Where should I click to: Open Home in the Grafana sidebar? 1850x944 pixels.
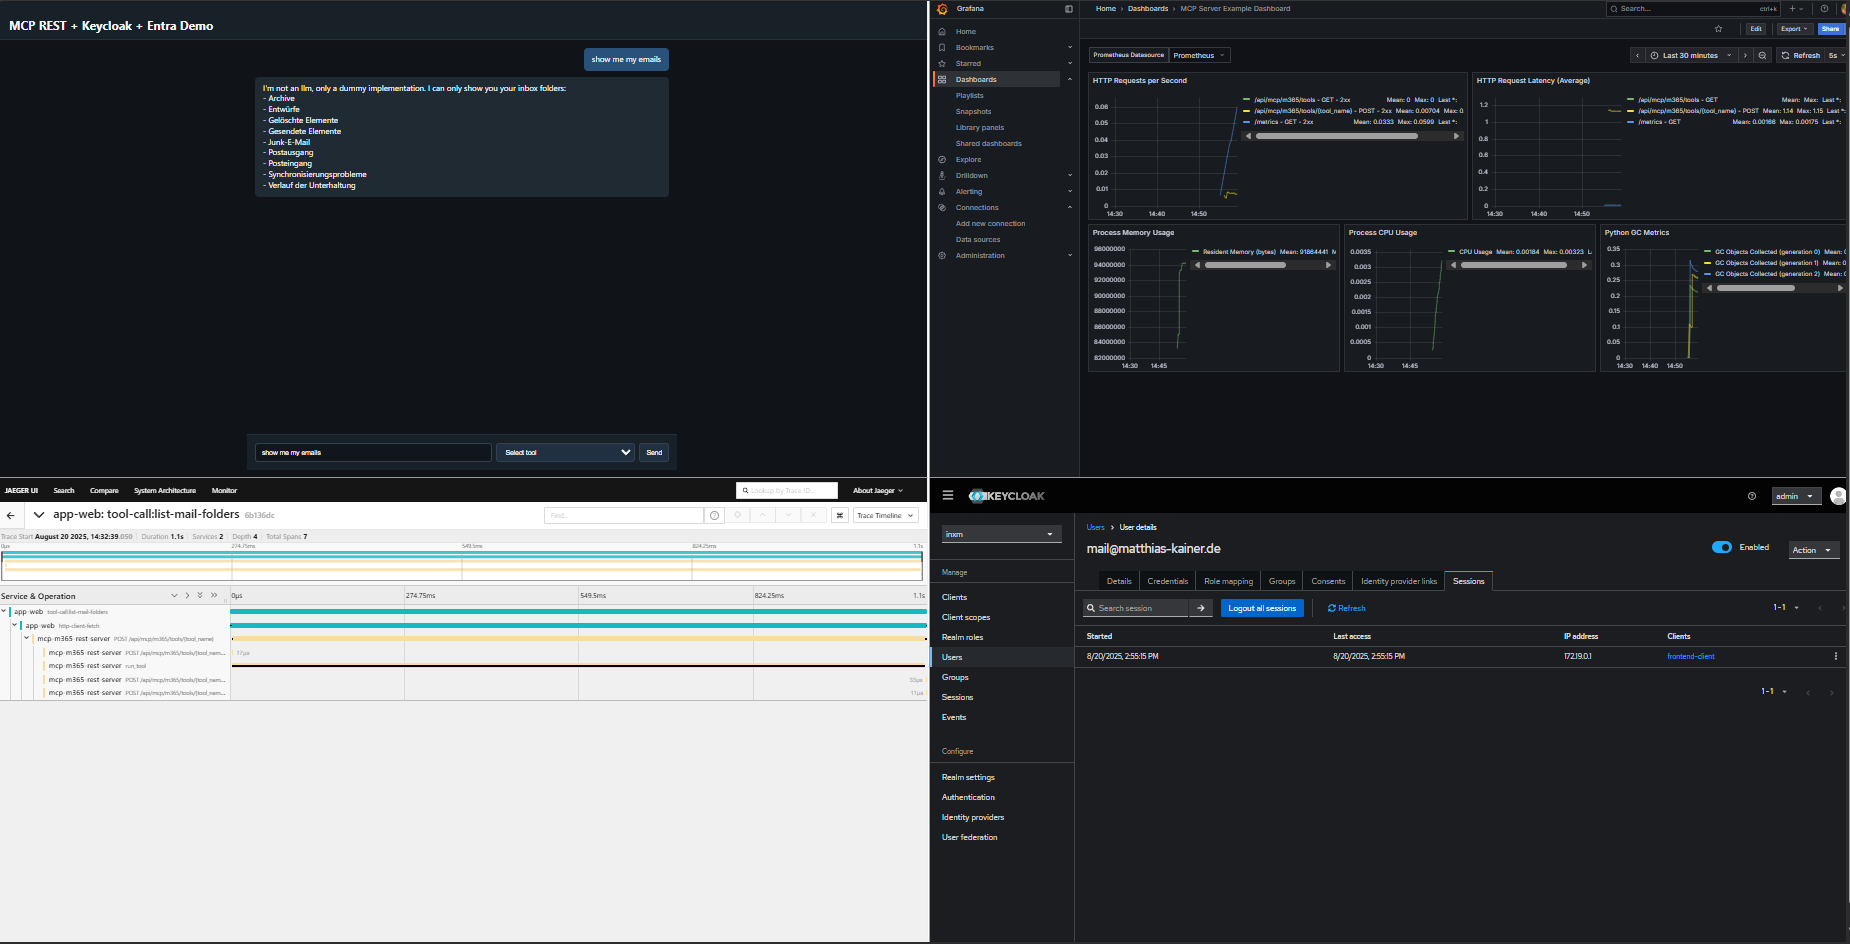[965, 32]
